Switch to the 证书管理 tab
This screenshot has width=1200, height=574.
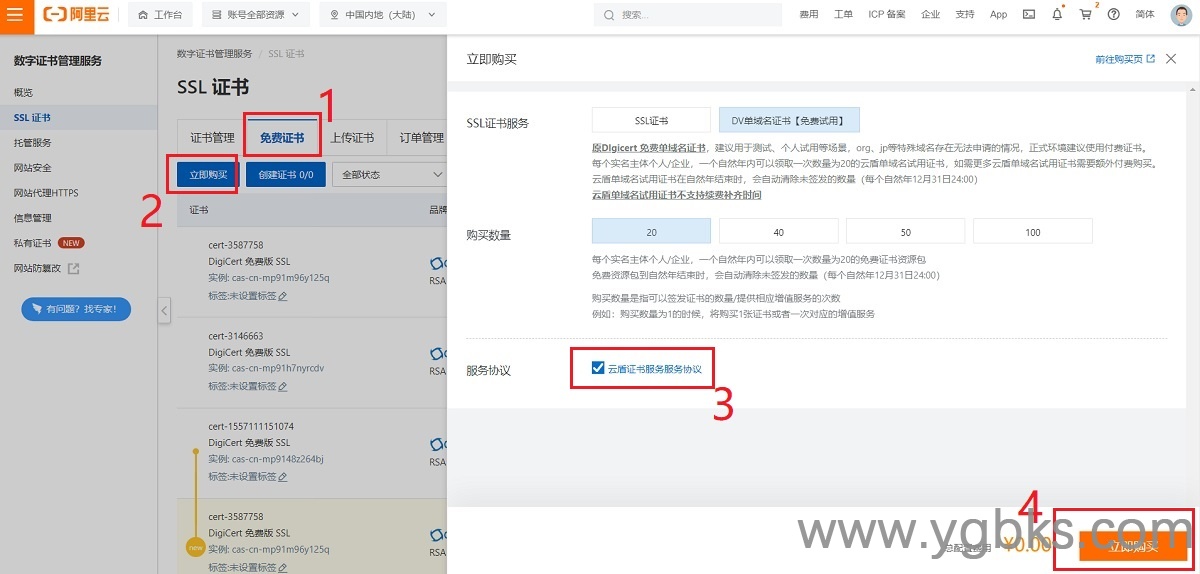coord(212,138)
